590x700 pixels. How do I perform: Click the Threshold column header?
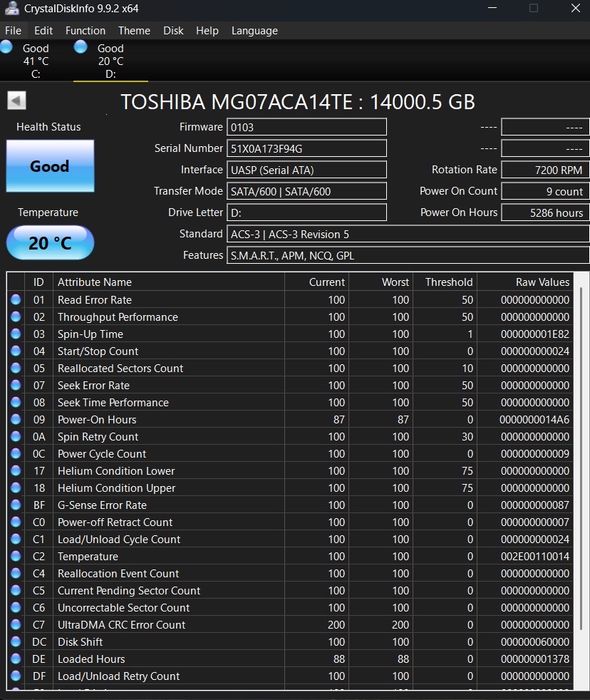tap(445, 282)
